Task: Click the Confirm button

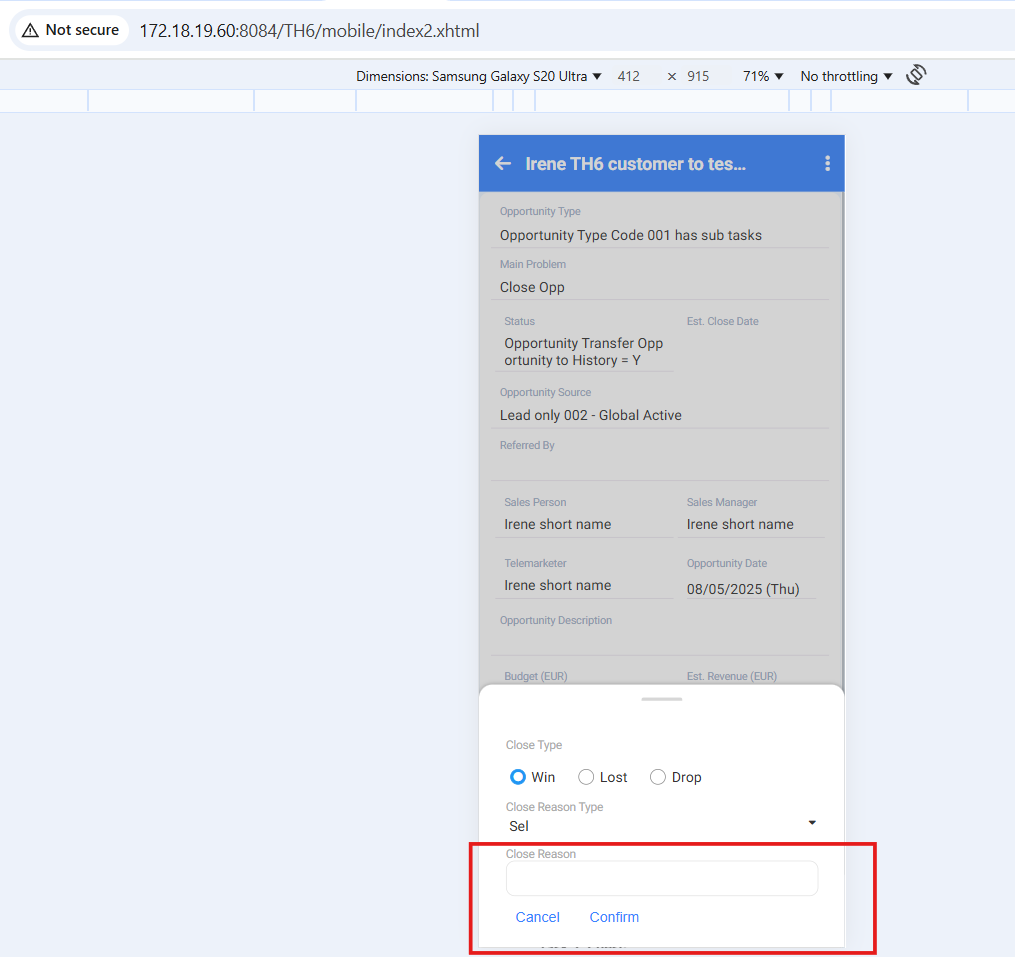Action: coord(614,917)
